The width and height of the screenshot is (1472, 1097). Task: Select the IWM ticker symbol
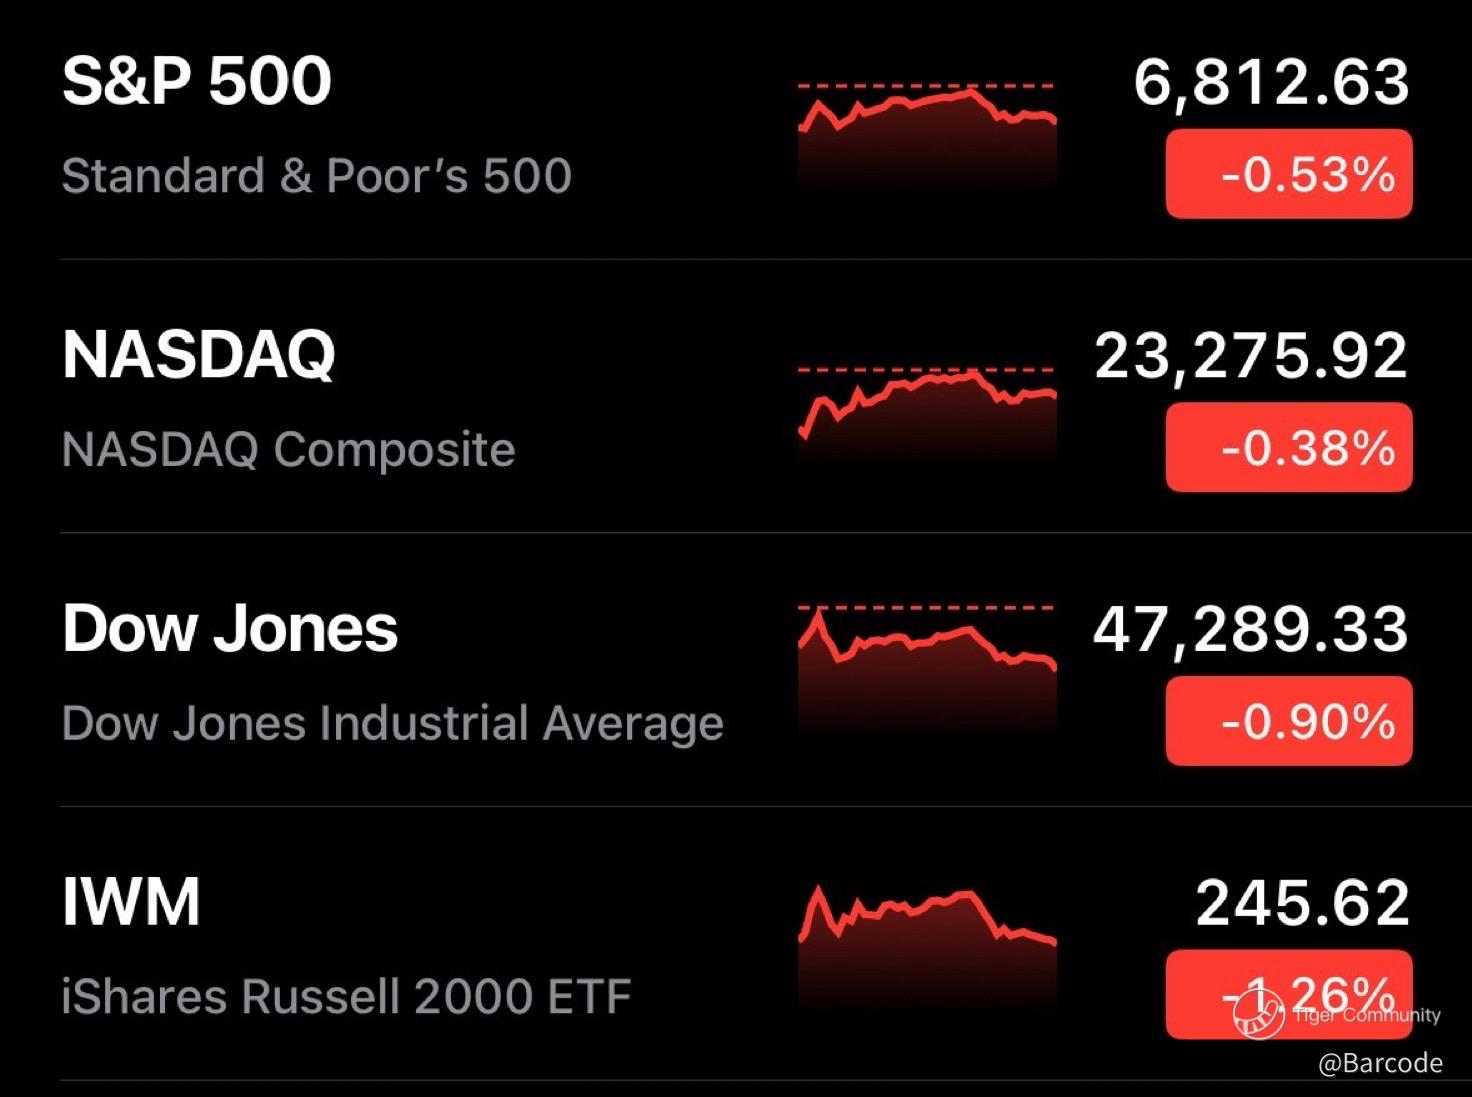[x=131, y=902]
